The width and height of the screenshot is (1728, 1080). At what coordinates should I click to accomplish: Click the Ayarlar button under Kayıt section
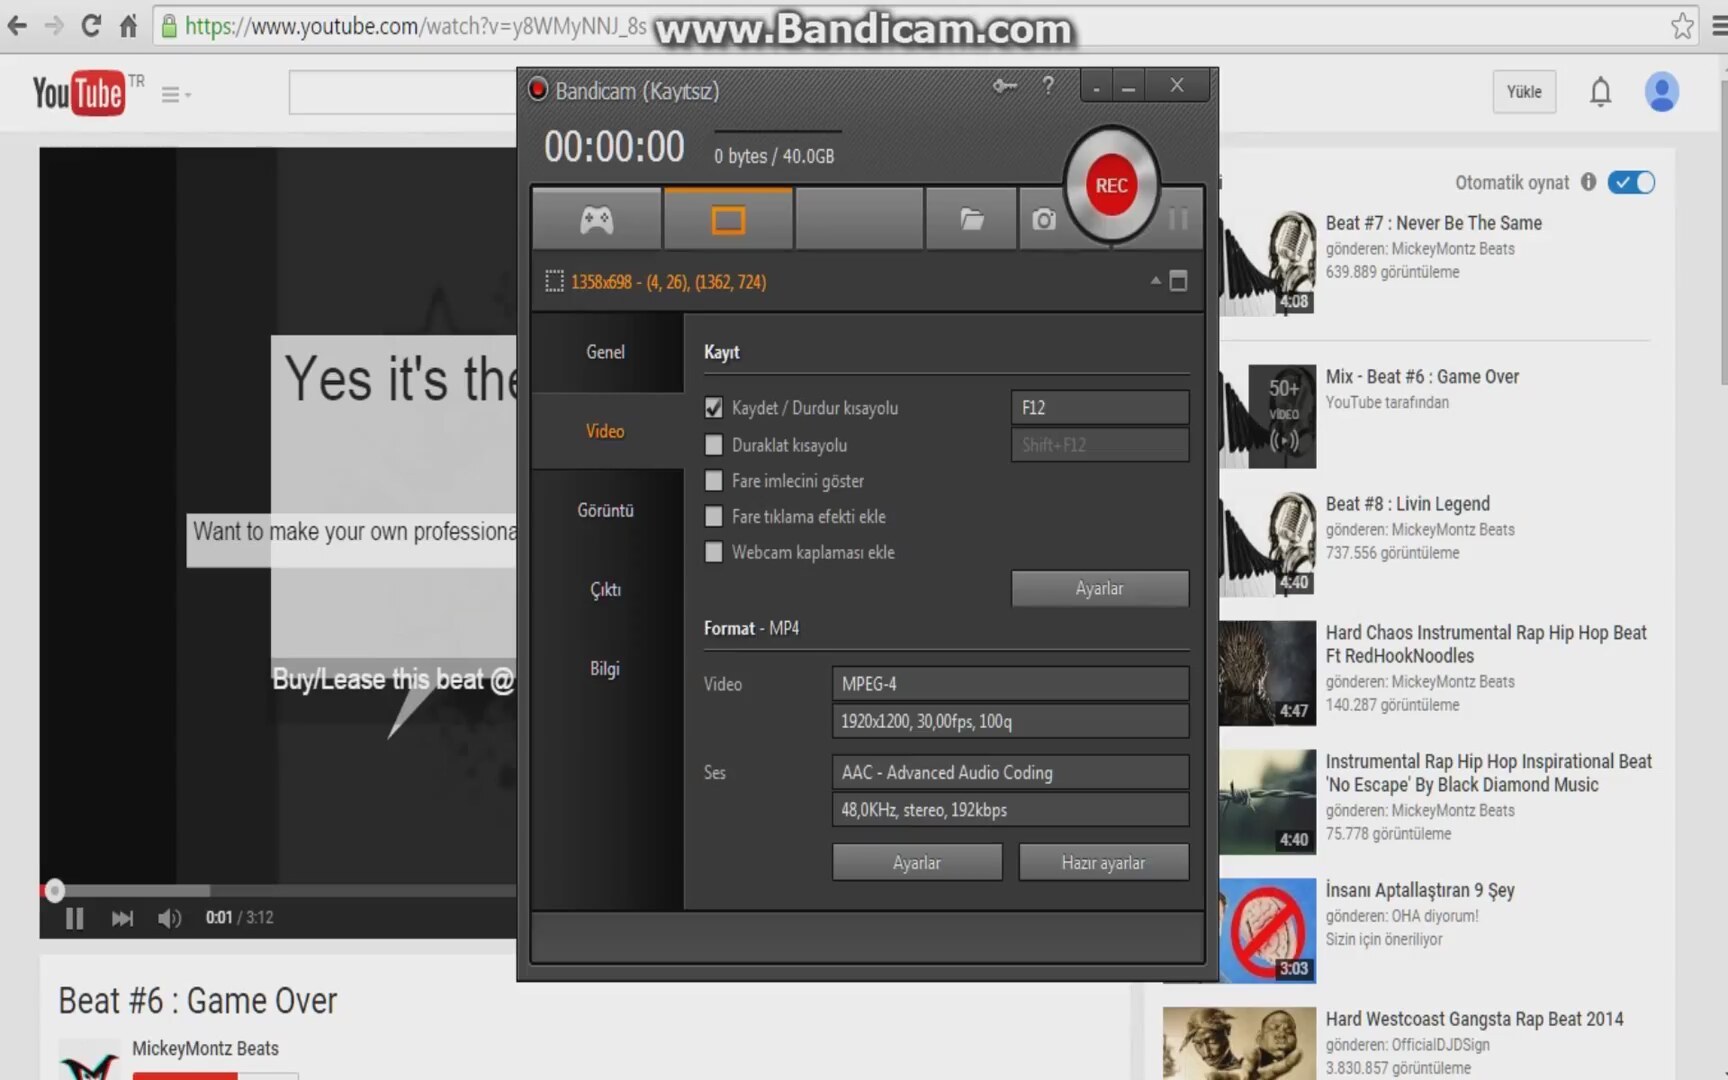1100,588
